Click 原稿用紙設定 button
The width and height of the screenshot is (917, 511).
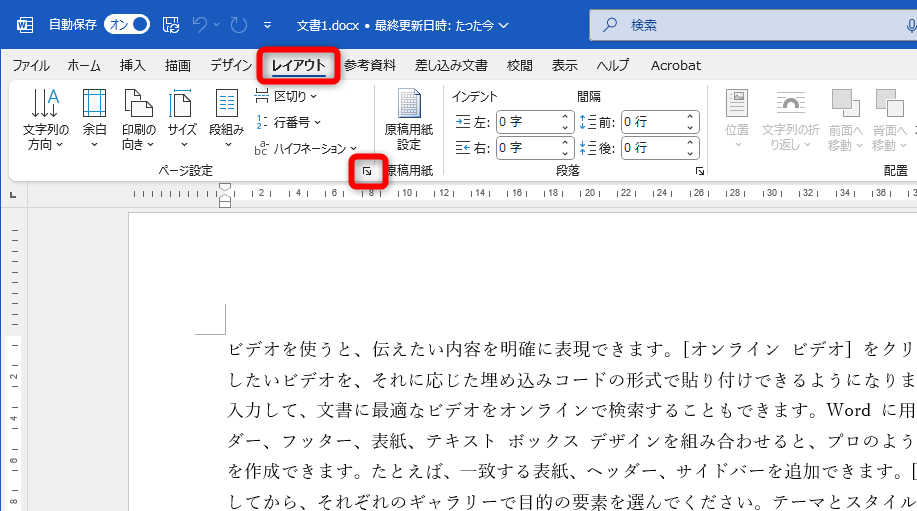pyautogui.click(x=409, y=119)
